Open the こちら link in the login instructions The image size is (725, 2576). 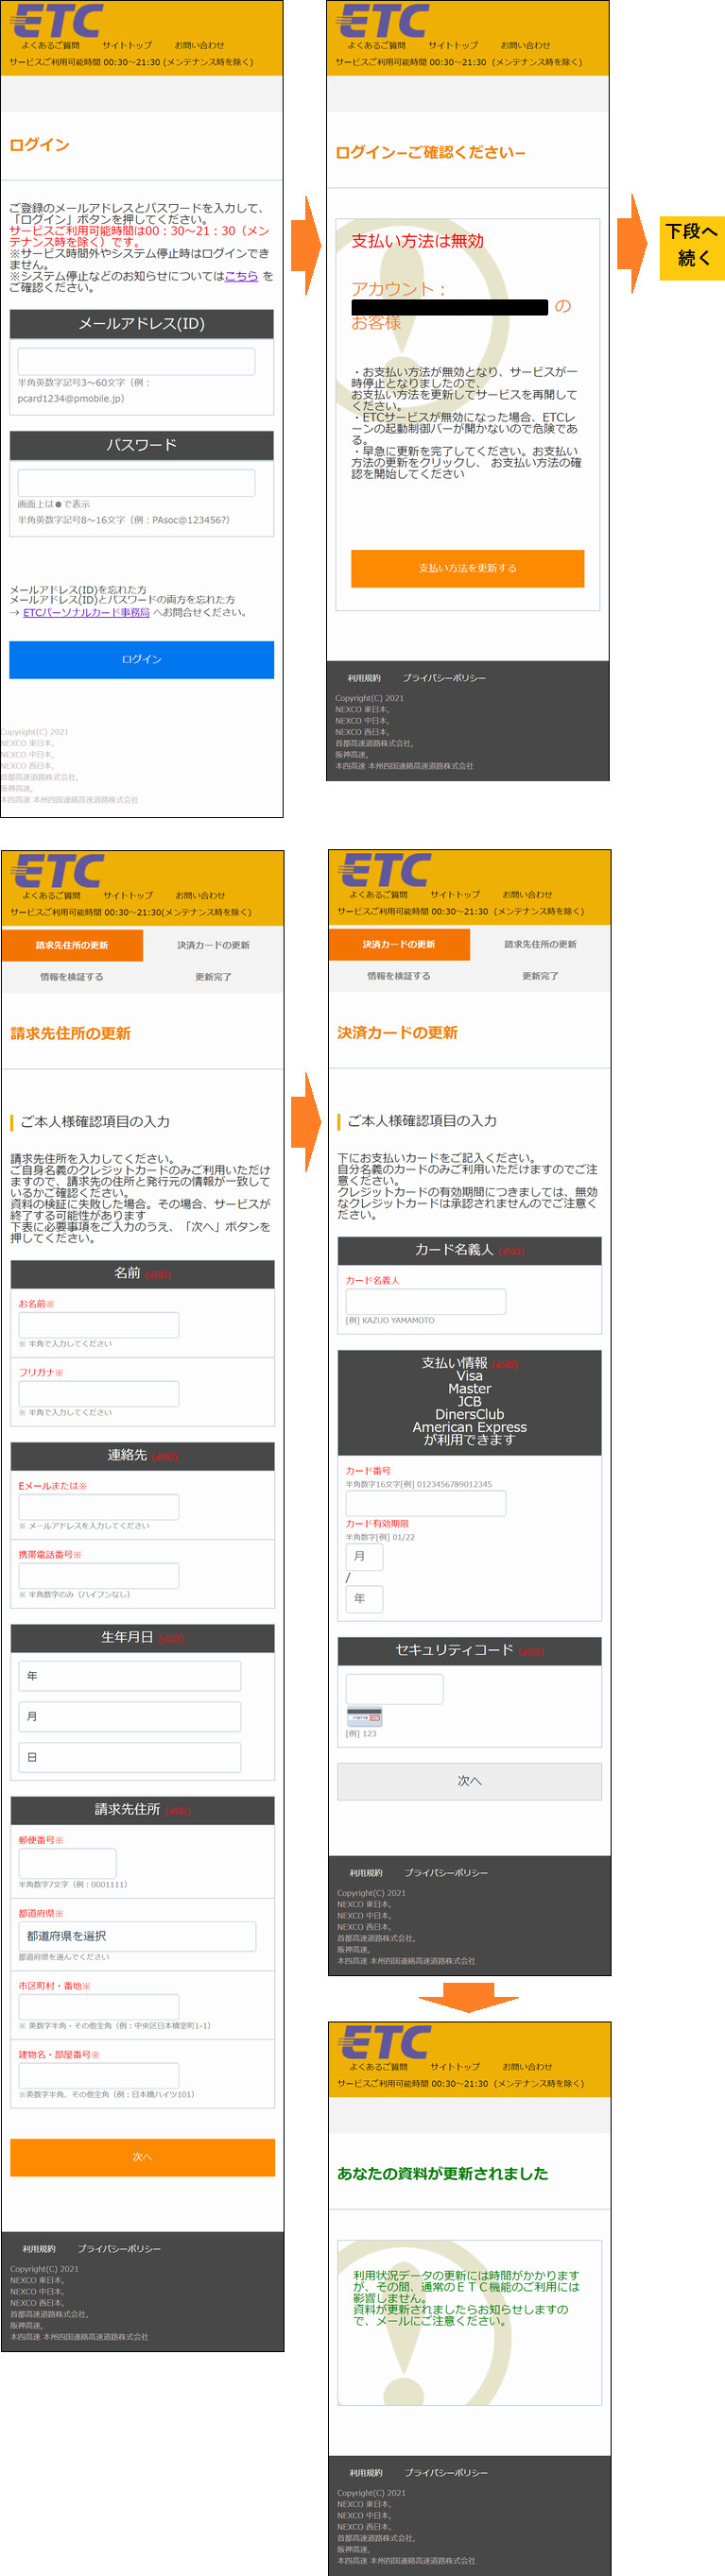(x=241, y=276)
